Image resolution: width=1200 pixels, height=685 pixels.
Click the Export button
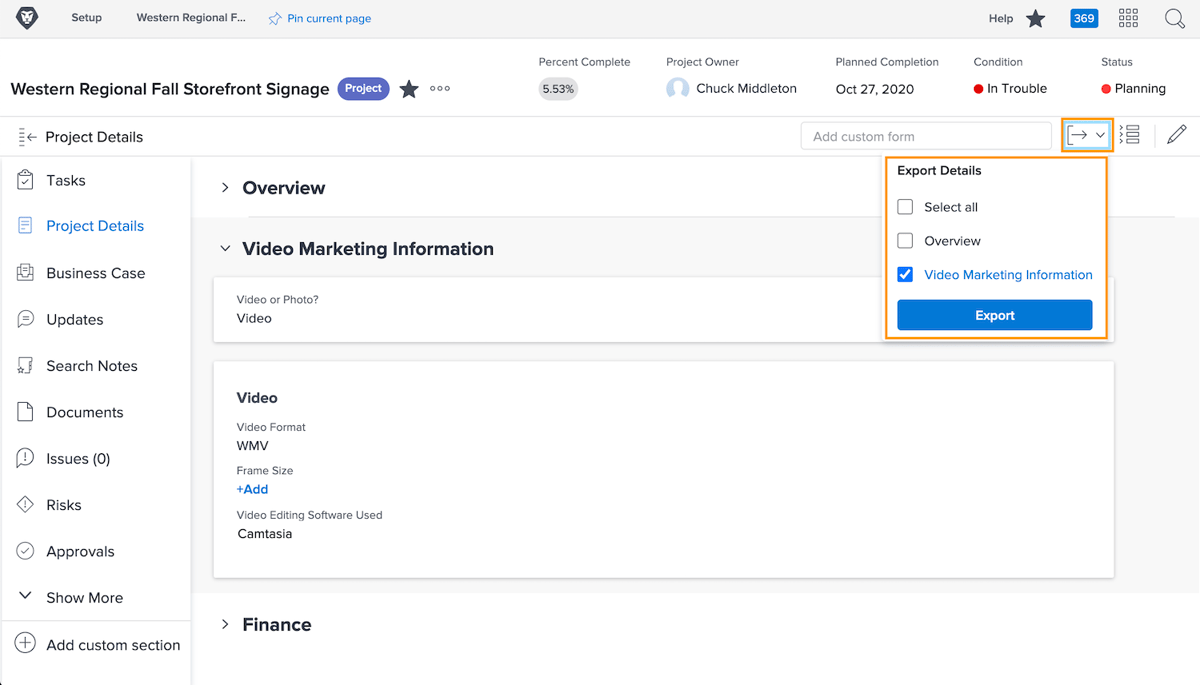(x=994, y=314)
